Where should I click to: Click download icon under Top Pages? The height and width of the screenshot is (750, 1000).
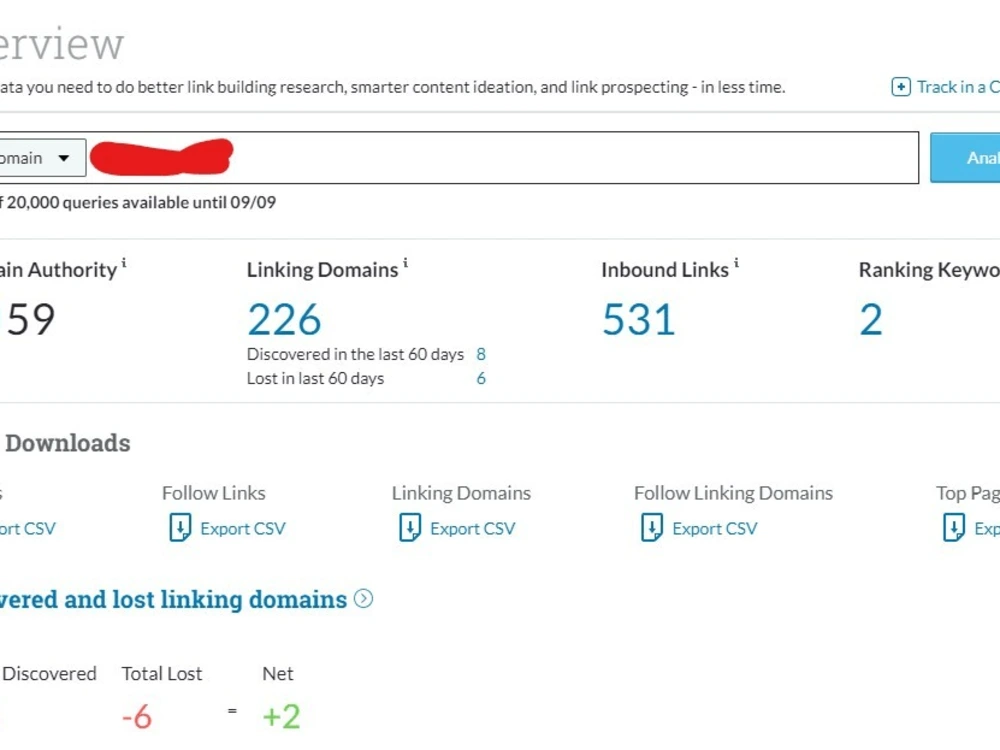click(954, 528)
